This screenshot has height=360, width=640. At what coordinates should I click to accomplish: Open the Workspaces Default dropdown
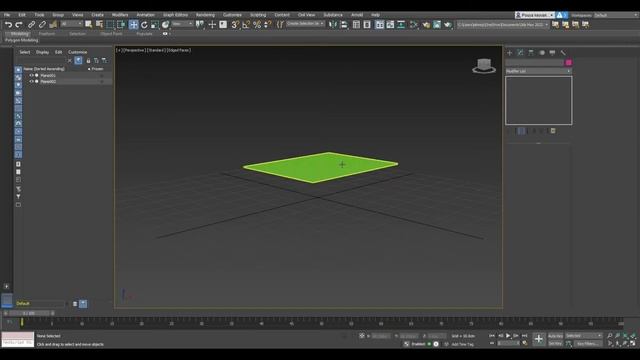(616, 15)
